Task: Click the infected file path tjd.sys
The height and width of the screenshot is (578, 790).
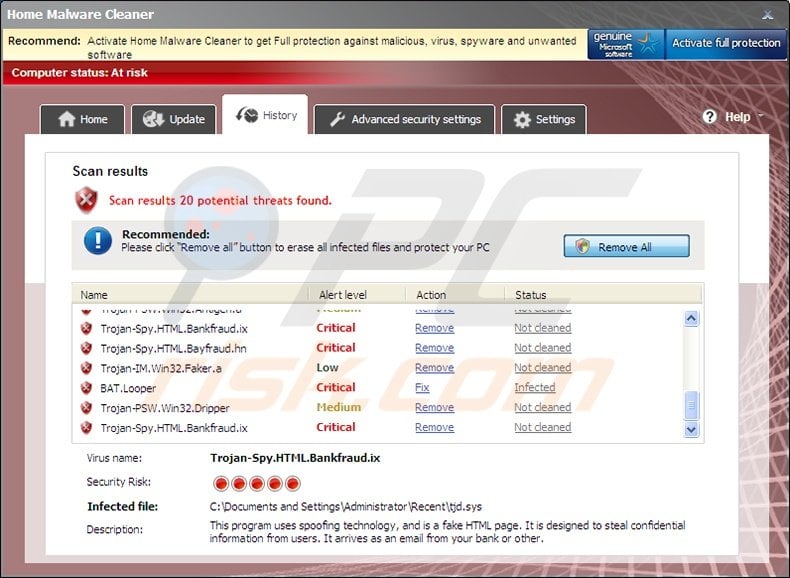Action: pyautogui.click(x=346, y=506)
